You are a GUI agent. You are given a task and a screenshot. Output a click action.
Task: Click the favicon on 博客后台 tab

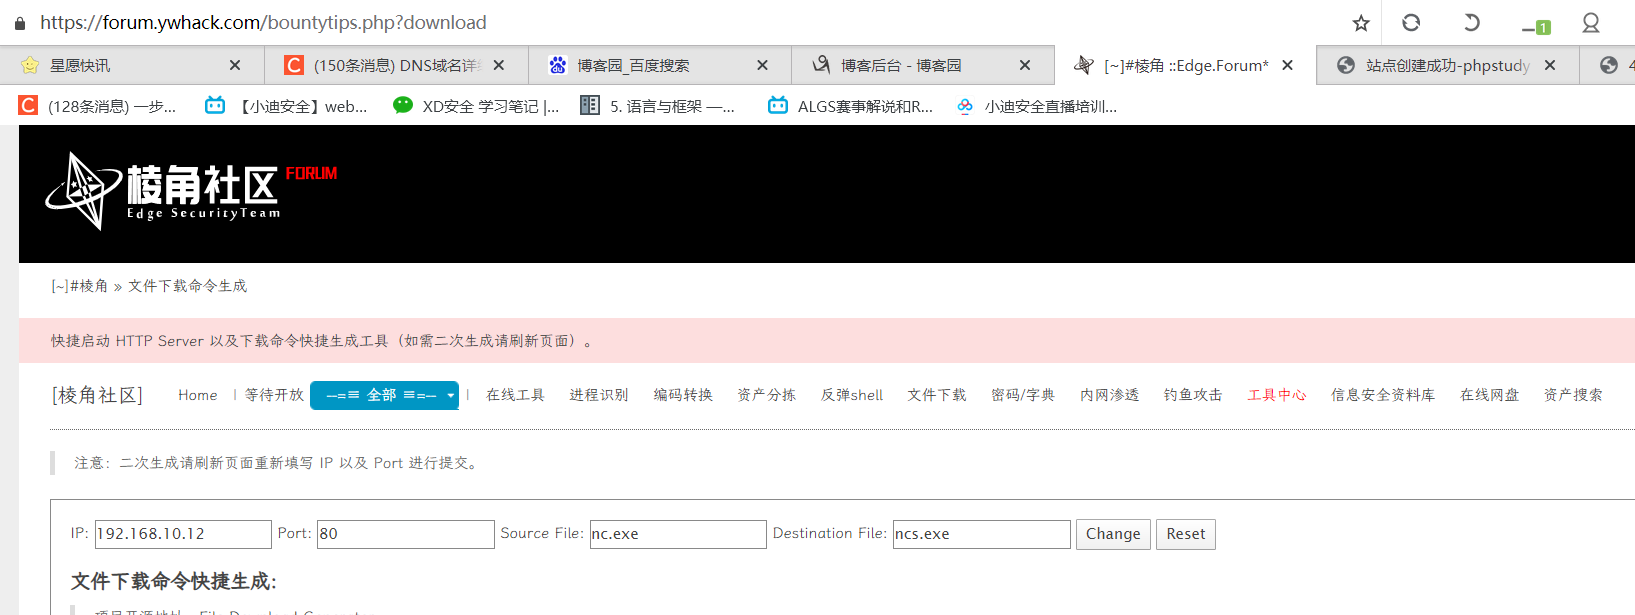tap(821, 65)
